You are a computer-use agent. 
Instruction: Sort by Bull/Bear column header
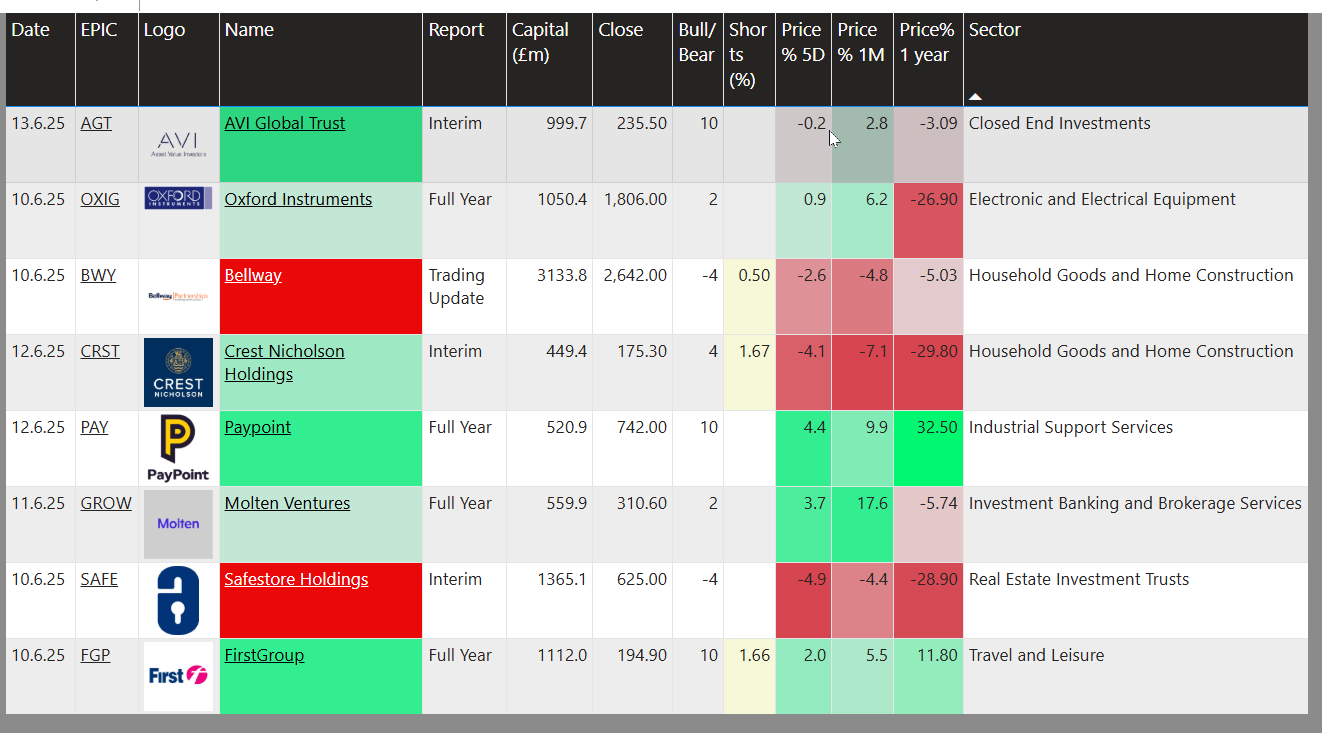click(x=698, y=59)
